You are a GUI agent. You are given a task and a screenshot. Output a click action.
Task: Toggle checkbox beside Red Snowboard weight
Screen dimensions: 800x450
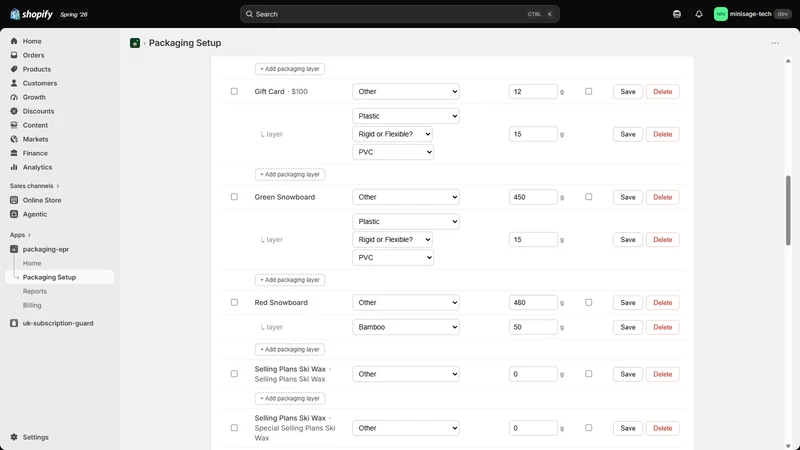pyautogui.click(x=588, y=303)
